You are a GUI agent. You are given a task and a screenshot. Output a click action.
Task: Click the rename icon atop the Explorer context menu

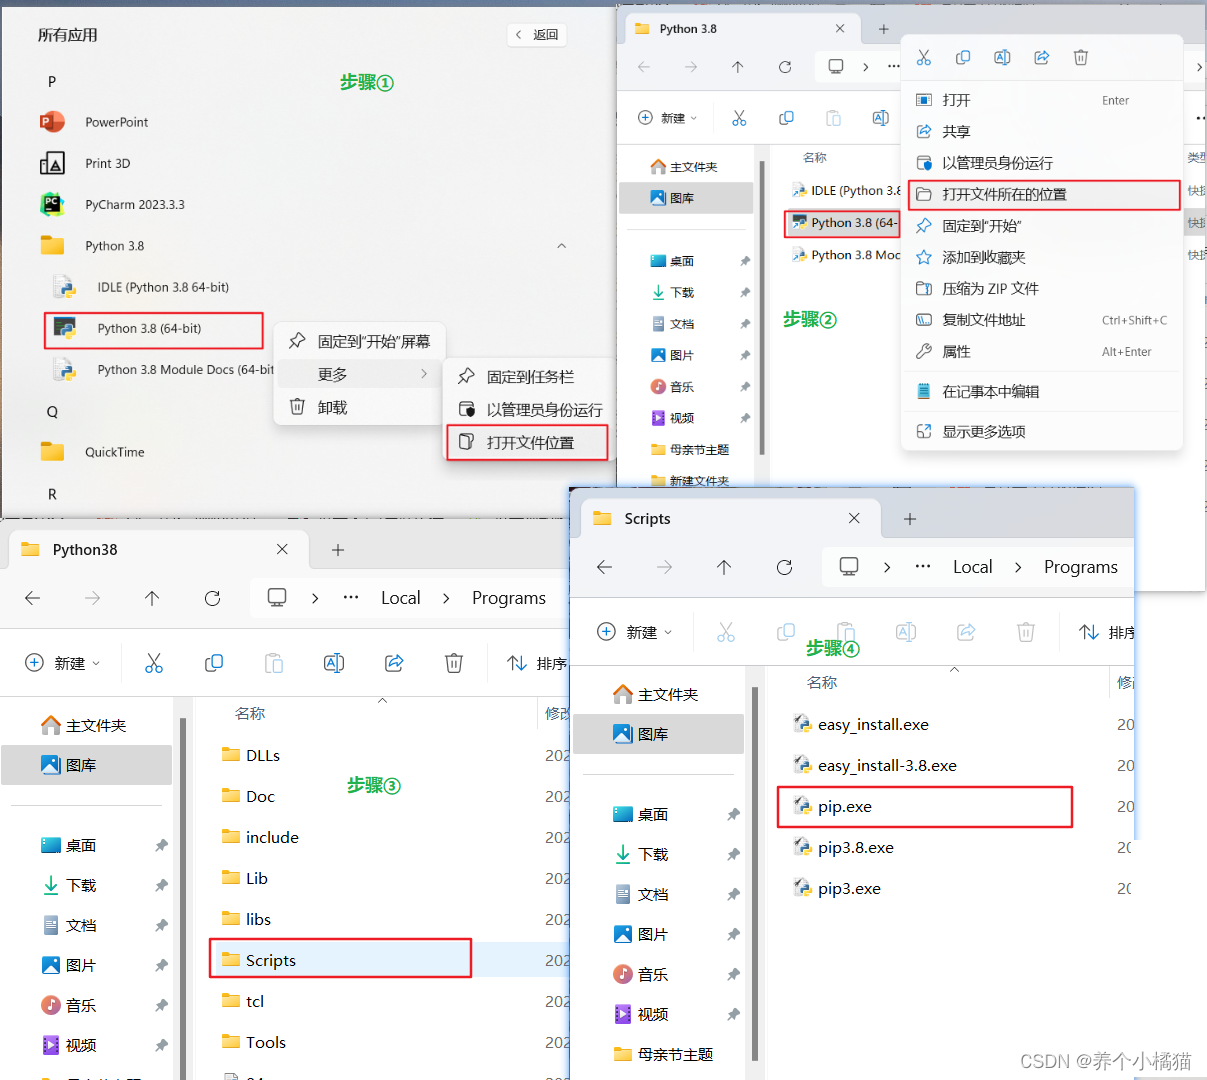1002,58
